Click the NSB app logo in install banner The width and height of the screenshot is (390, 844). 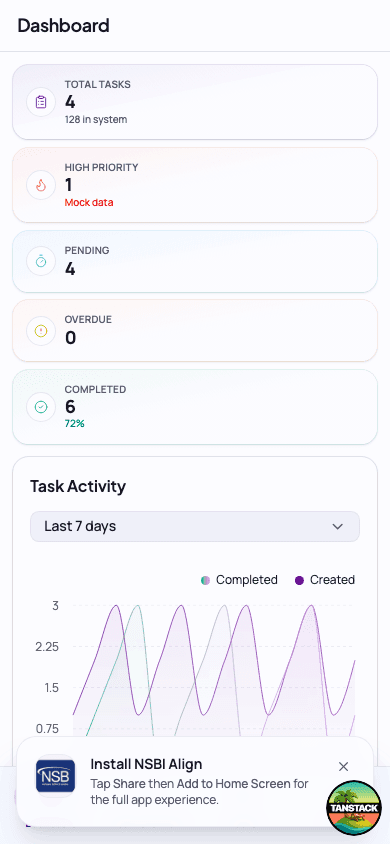pos(55,776)
